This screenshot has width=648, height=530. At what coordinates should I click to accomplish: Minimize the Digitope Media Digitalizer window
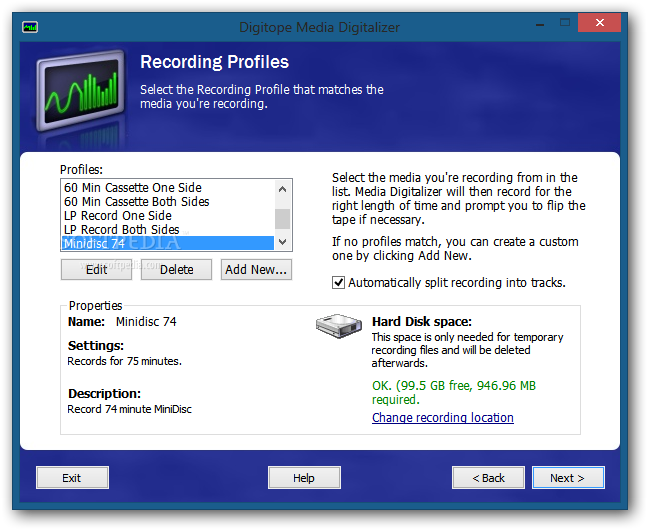click(540, 24)
